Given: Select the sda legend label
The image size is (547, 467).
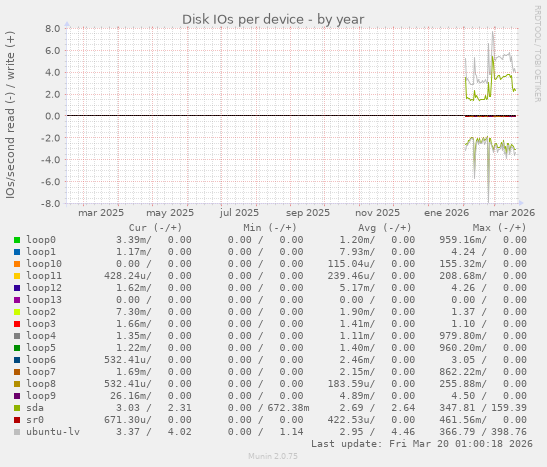Looking at the screenshot, I should click(x=35, y=408).
